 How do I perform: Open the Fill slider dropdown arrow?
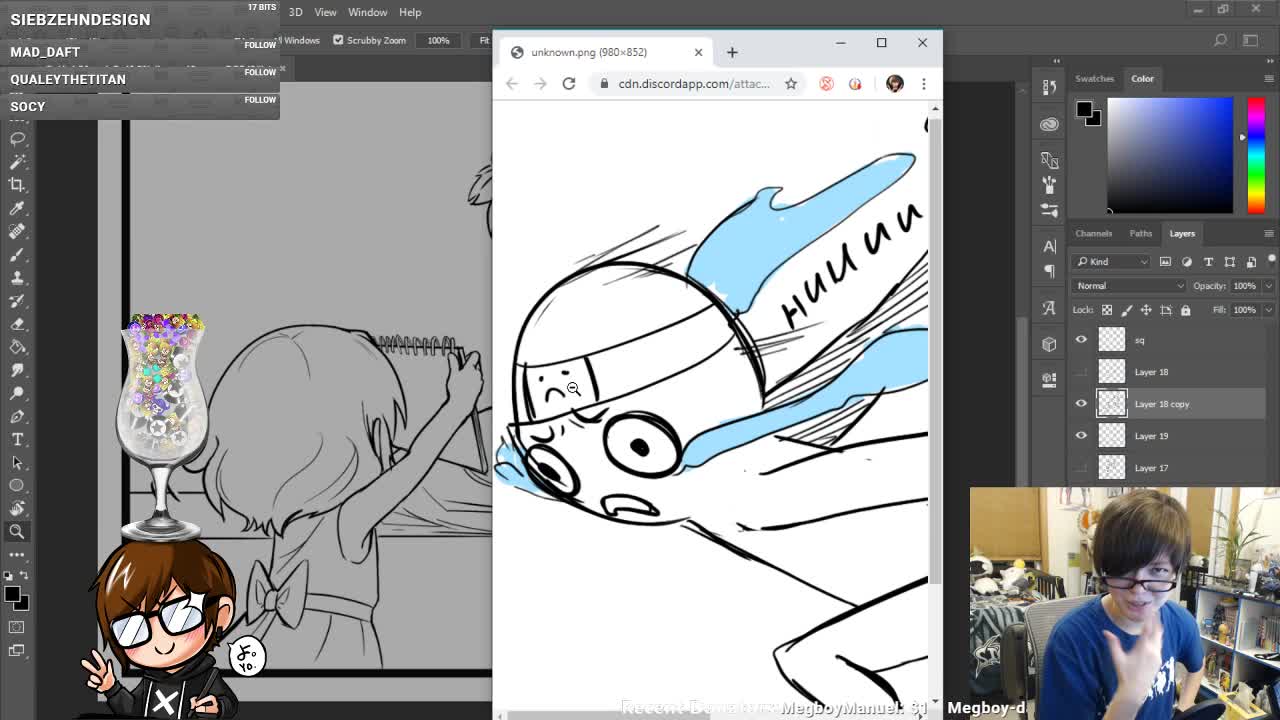click(x=1268, y=310)
